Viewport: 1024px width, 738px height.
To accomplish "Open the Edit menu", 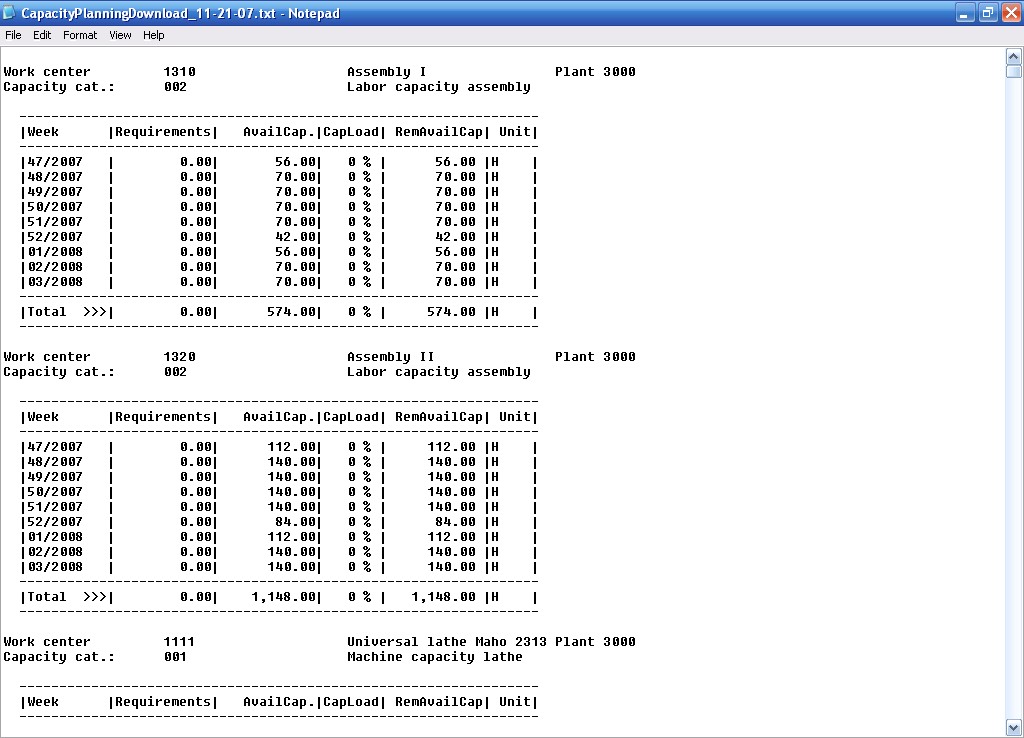I will click(x=42, y=35).
